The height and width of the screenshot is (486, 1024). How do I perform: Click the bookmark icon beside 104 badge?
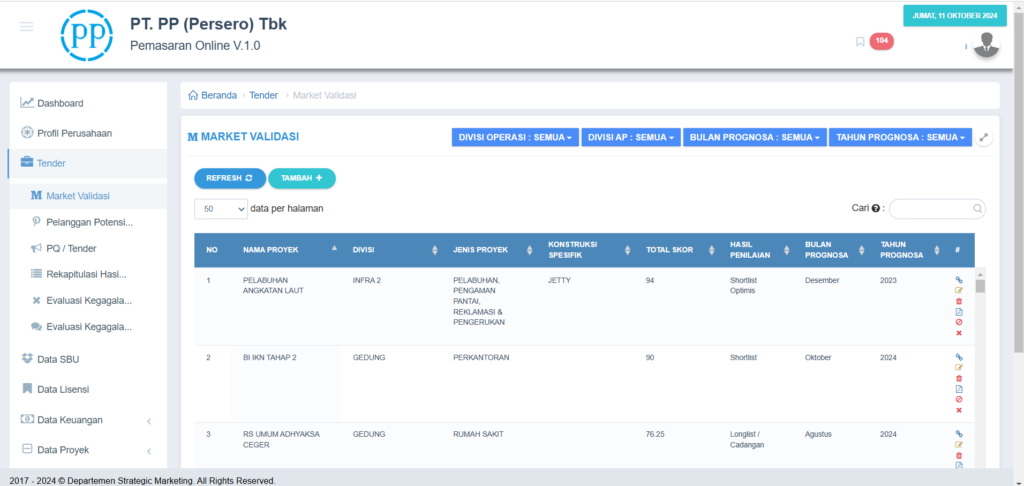[x=860, y=41]
